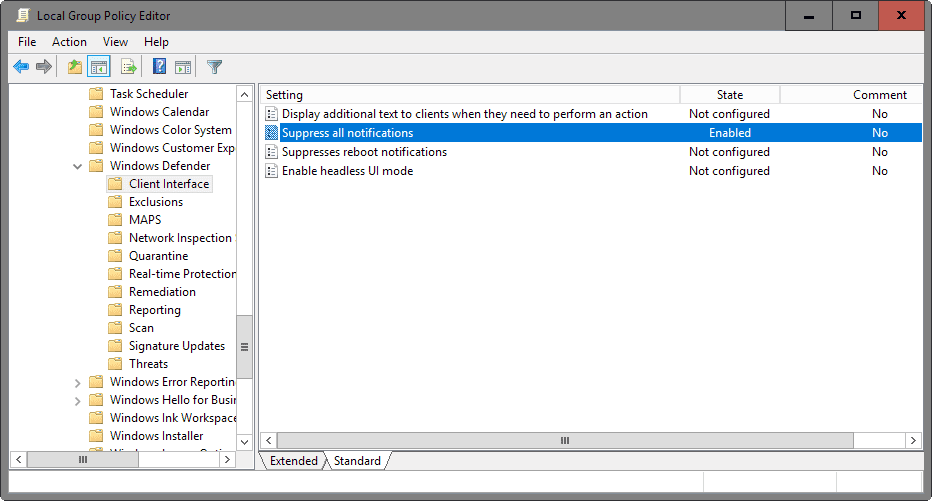Toggle the Show/Hide Console Tree icon
Image resolution: width=932 pixels, height=501 pixels.
tap(99, 67)
